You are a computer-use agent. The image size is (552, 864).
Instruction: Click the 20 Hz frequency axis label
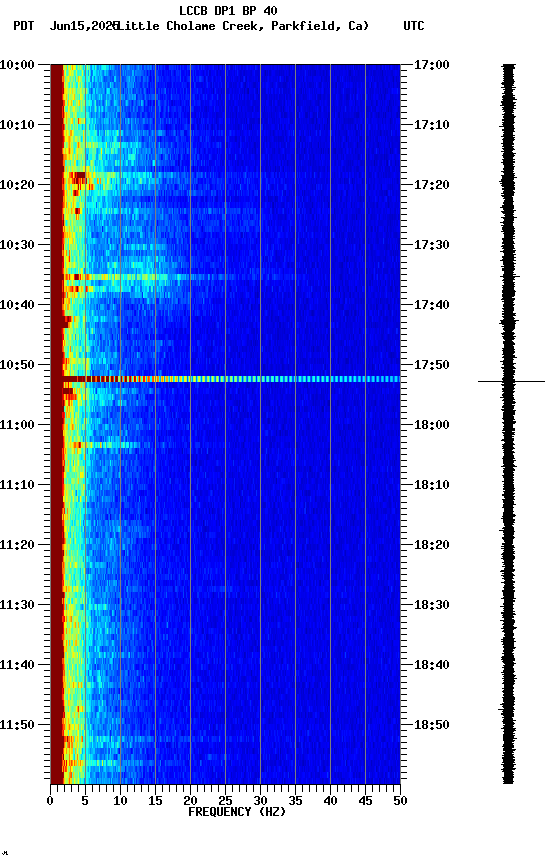pos(190,801)
